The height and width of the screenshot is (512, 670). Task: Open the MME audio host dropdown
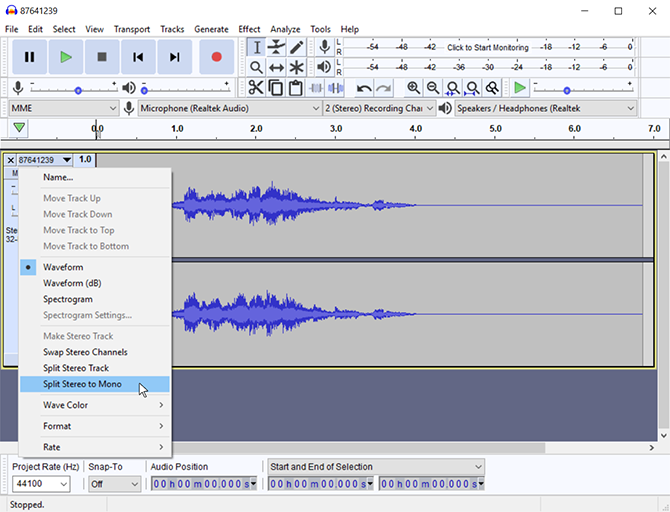63,108
